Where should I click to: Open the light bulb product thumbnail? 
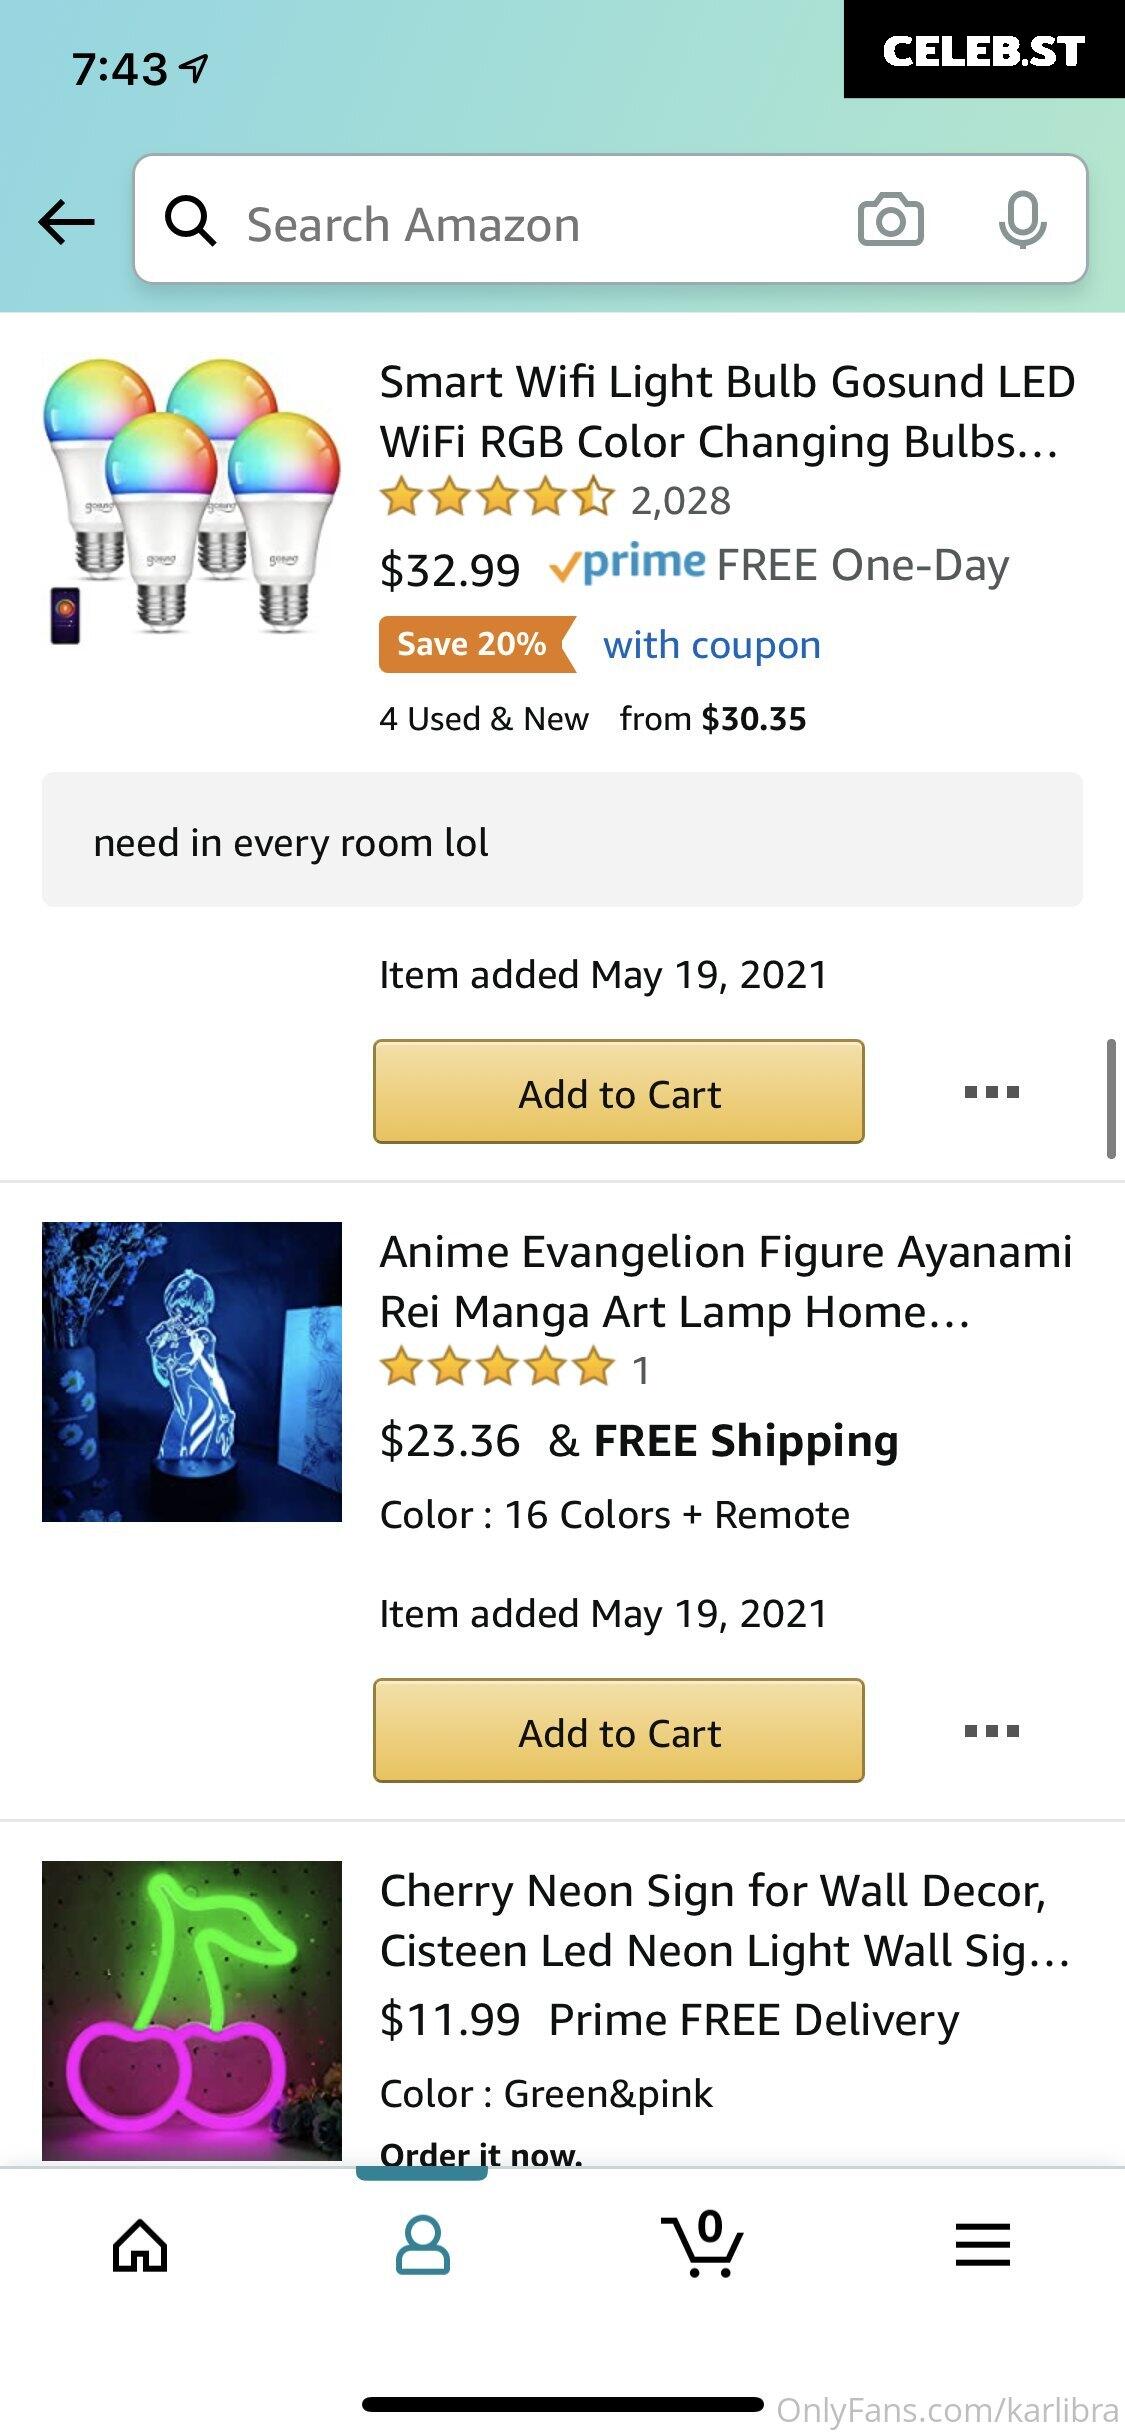click(192, 502)
